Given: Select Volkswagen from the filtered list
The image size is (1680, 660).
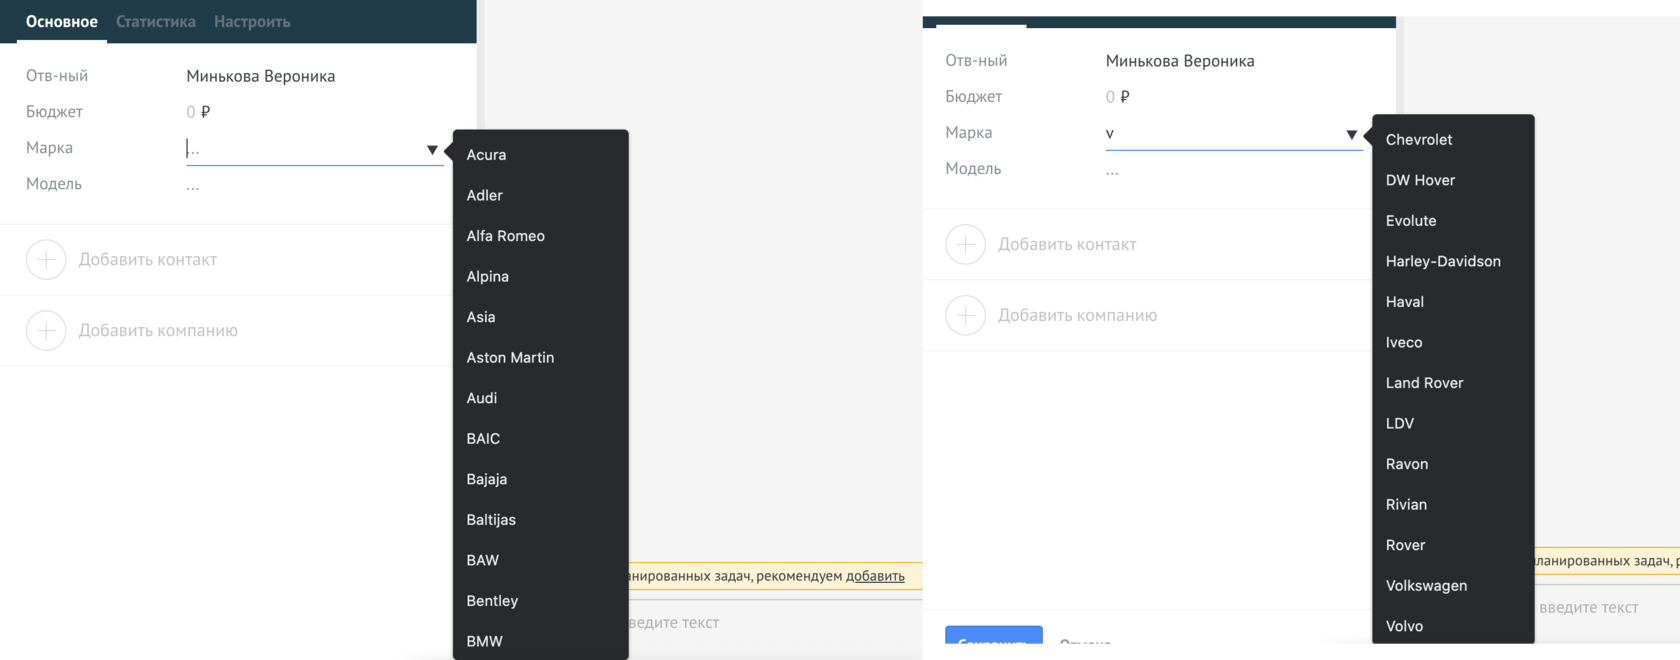Looking at the screenshot, I should point(1426,586).
